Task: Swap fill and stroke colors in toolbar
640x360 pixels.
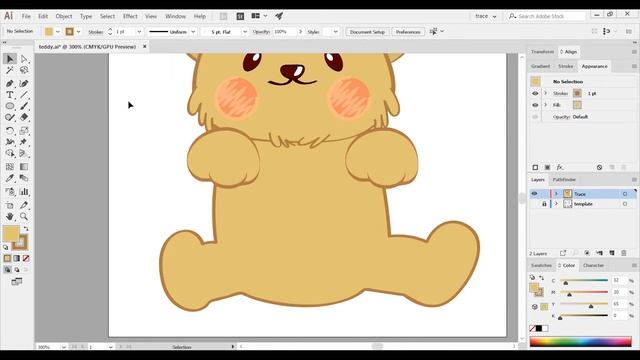Action: [26, 229]
